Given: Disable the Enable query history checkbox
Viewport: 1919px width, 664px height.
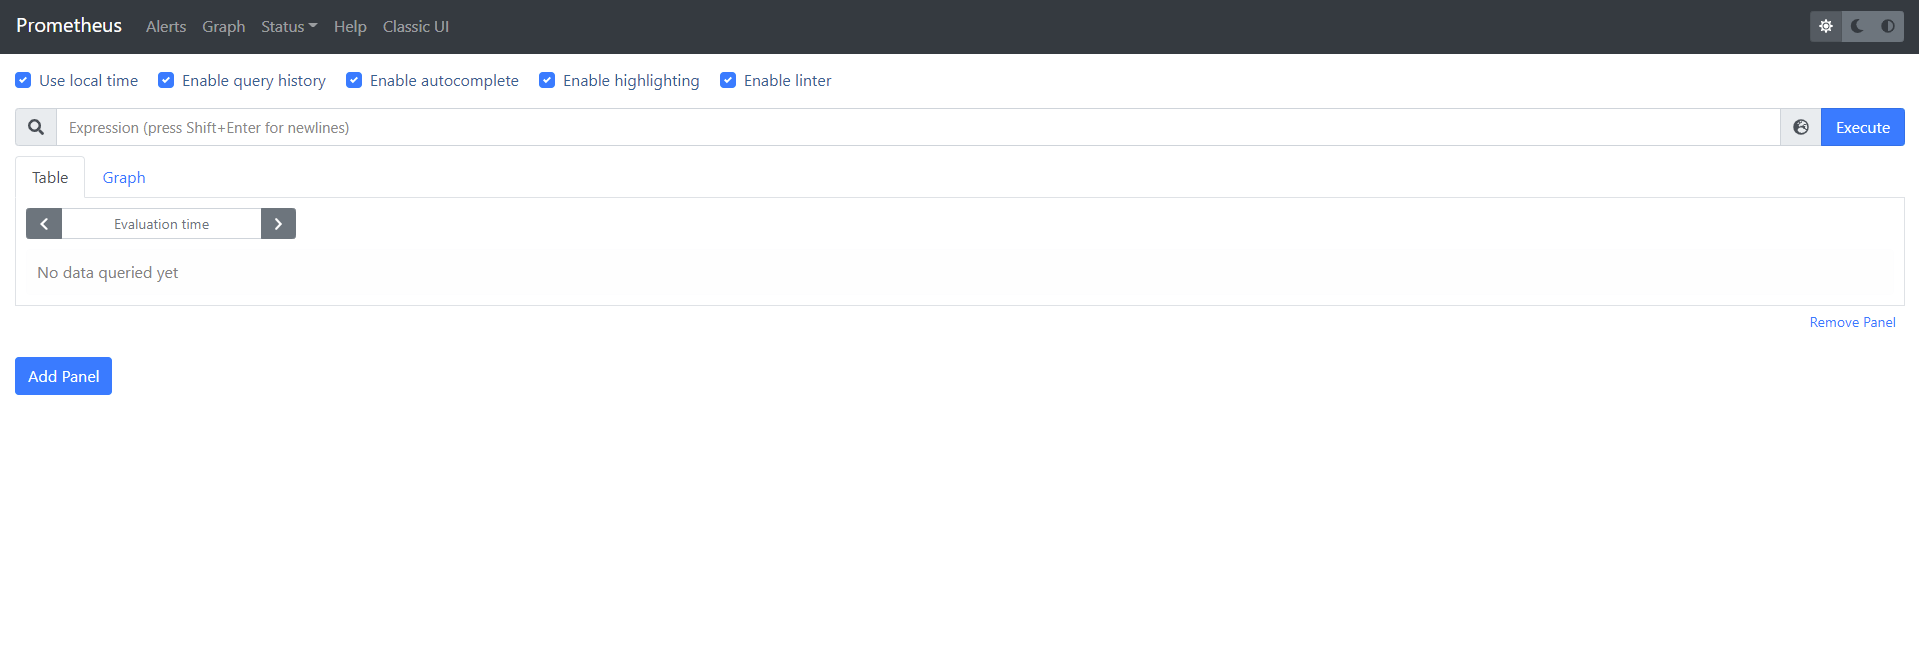Looking at the screenshot, I should (166, 80).
